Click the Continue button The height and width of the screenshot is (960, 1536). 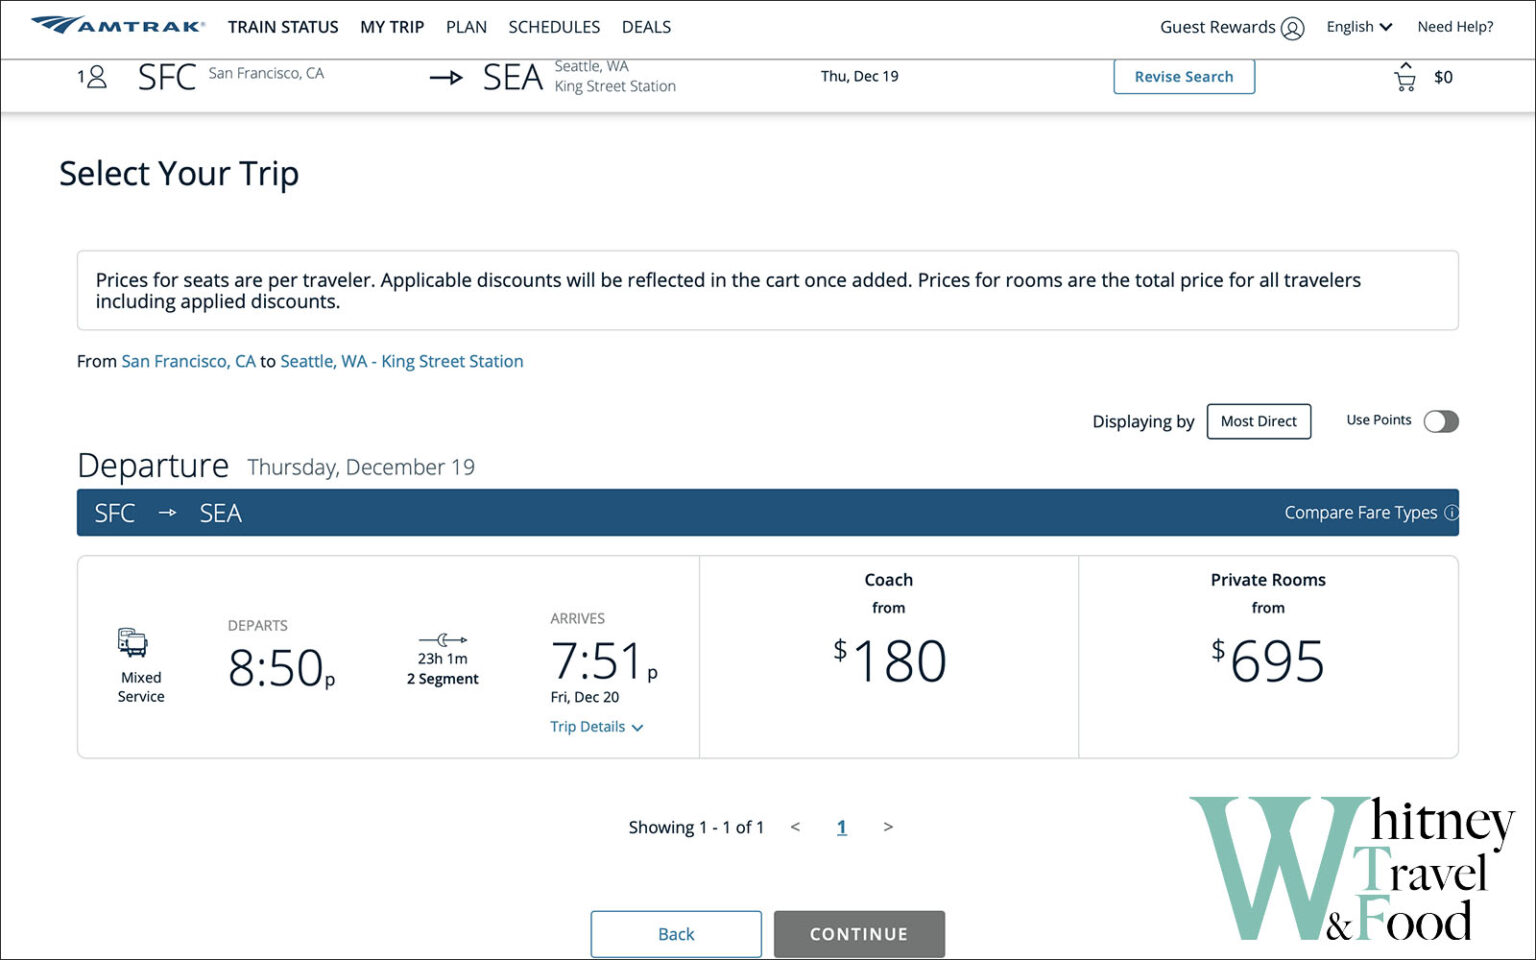859,934
